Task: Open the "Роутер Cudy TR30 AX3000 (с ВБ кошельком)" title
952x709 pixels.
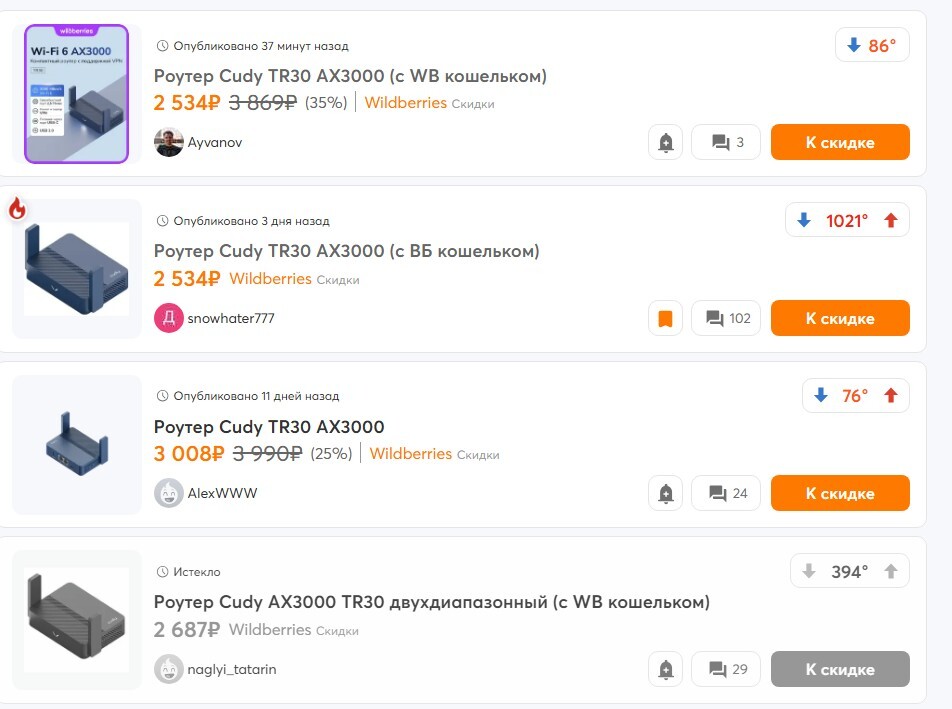Action: tap(346, 251)
